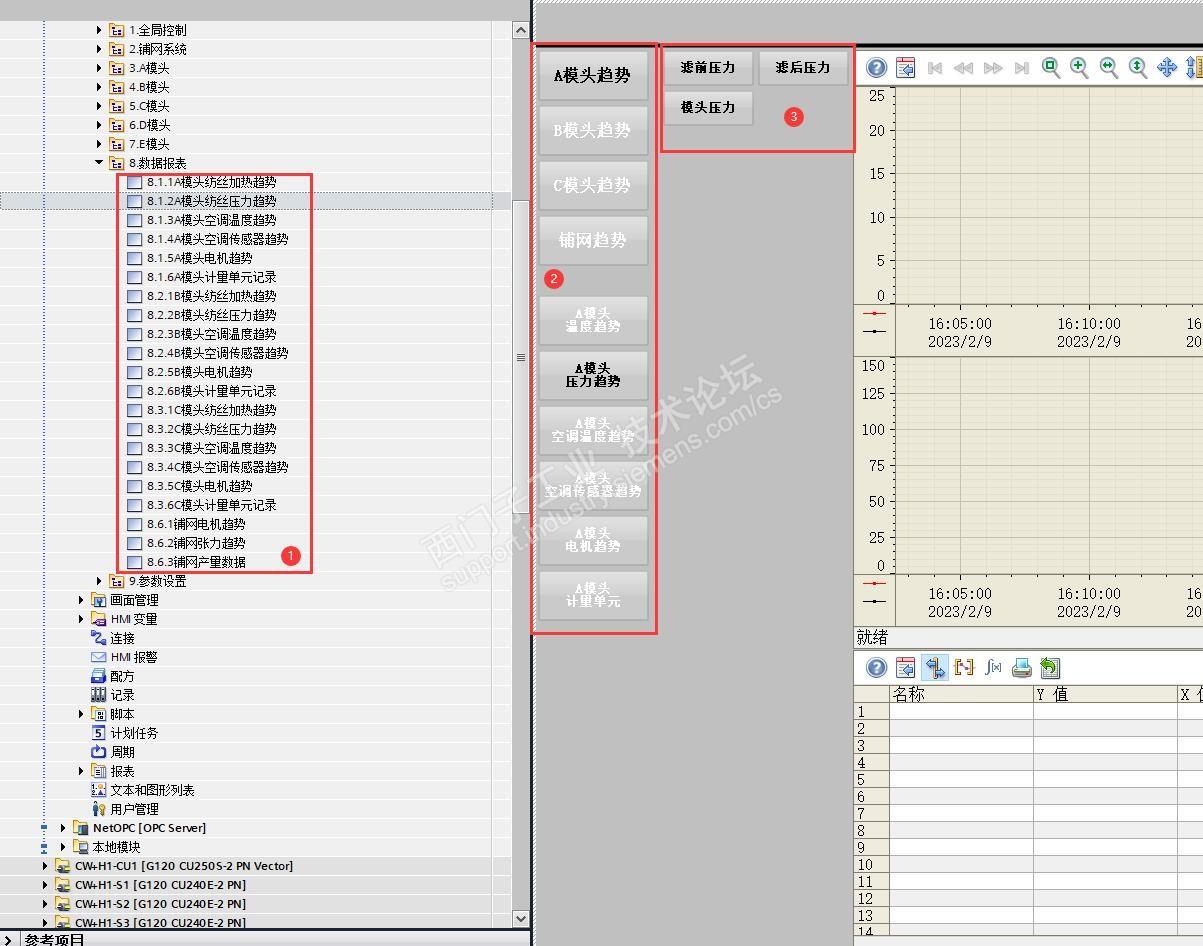The width and height of the screenshot is (1203, 946).
Task: Expand the 3.A模头 folder
Action: 99,68
